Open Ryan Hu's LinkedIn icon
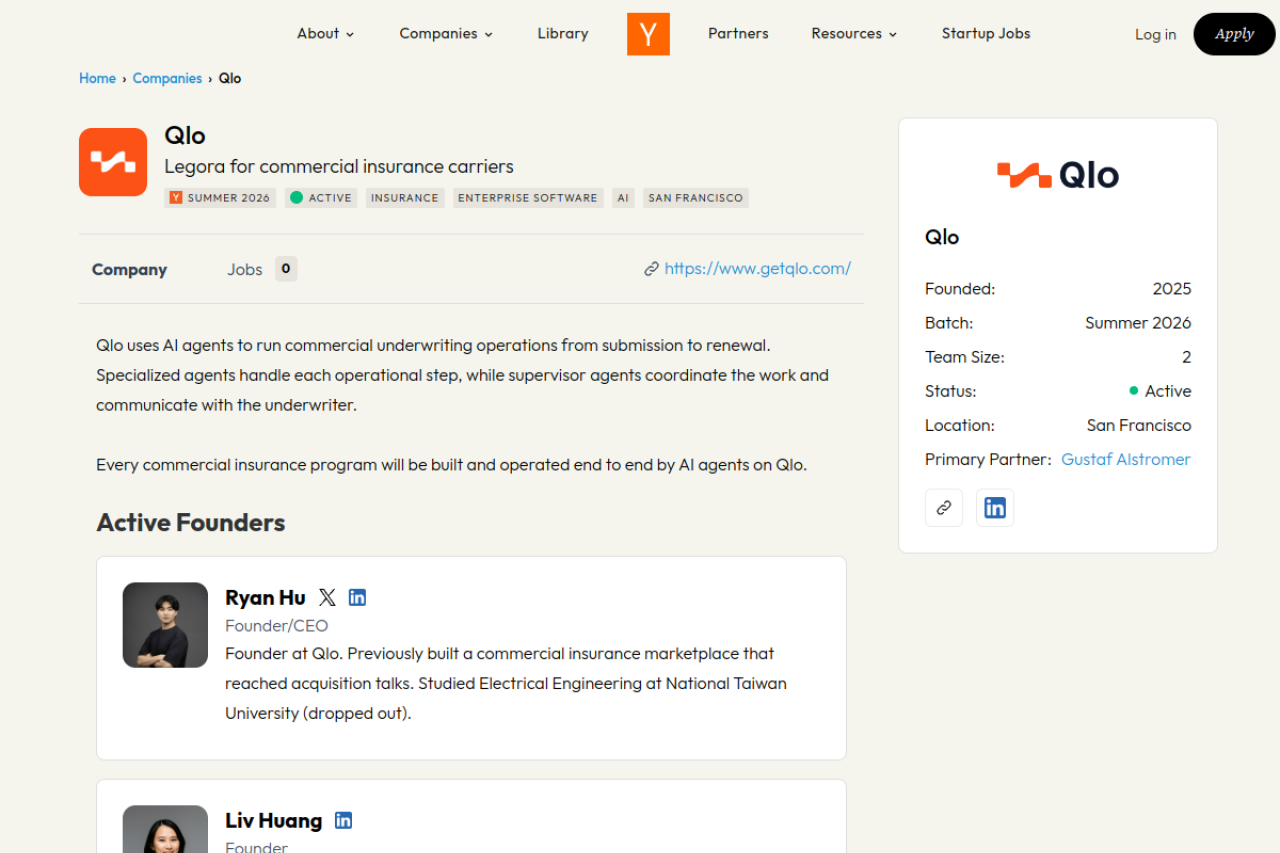Viewport: 1280px width, 853px height. (x=357, y=598)
